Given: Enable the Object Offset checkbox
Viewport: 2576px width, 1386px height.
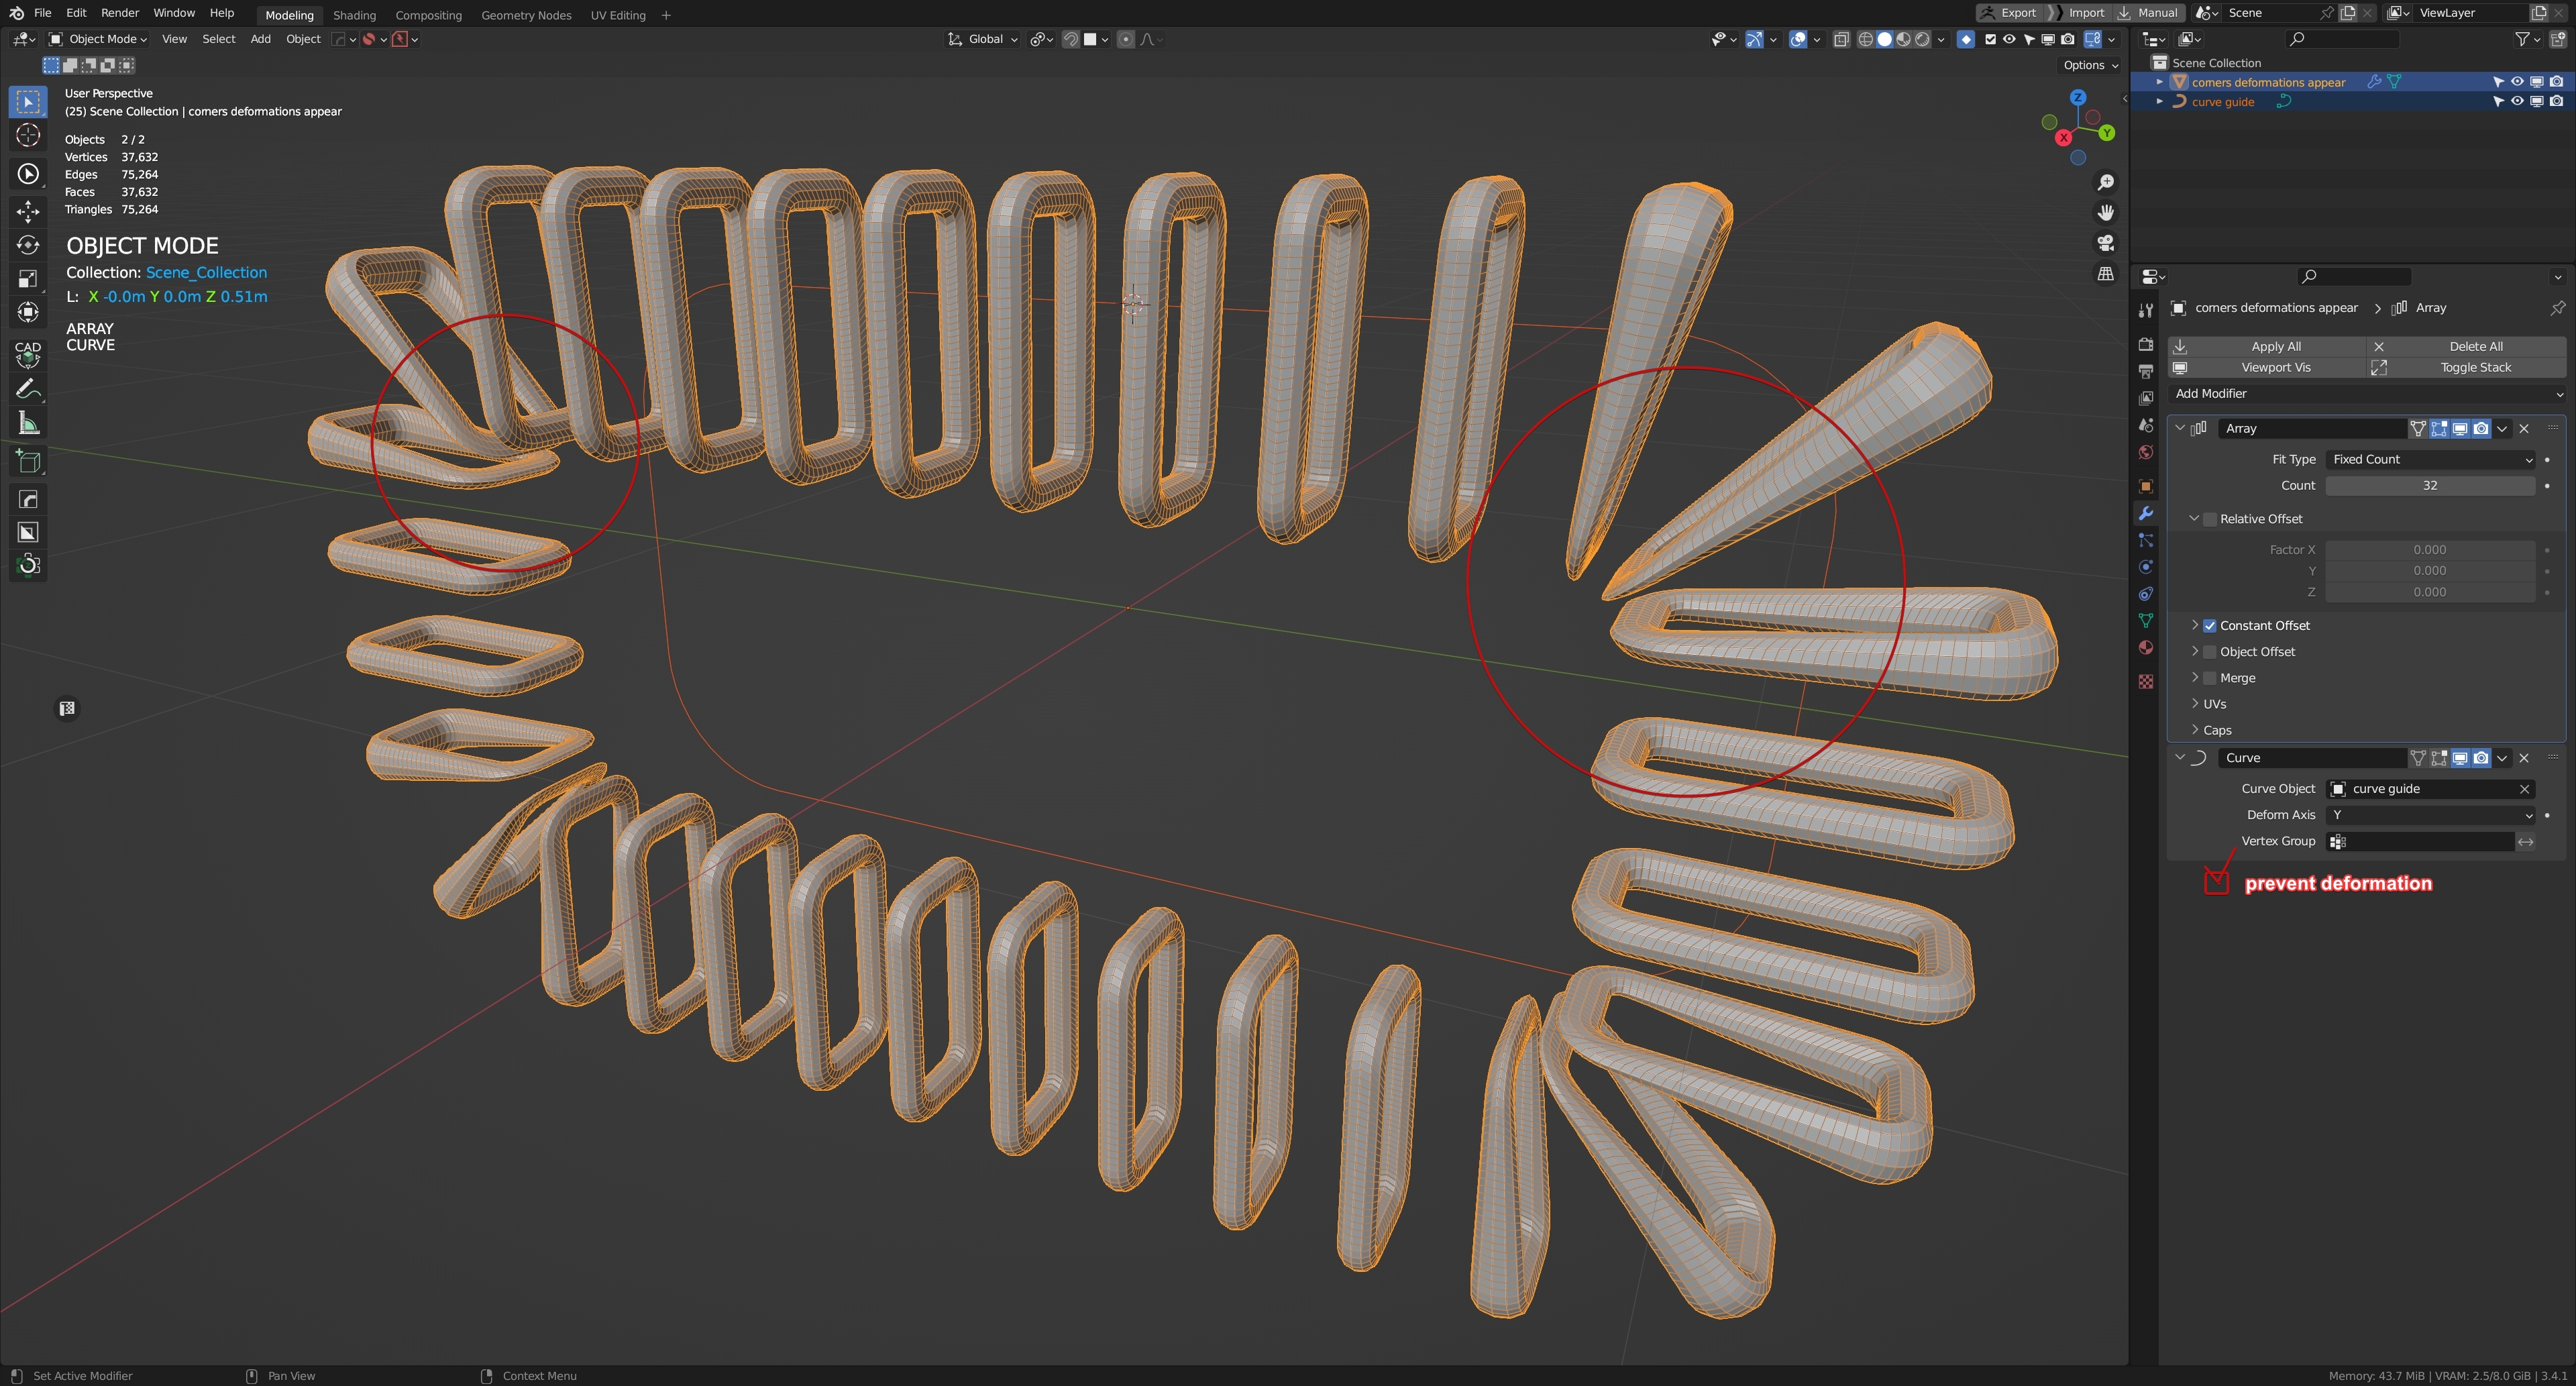Looking at the screenshot, I should [2210, 652].
